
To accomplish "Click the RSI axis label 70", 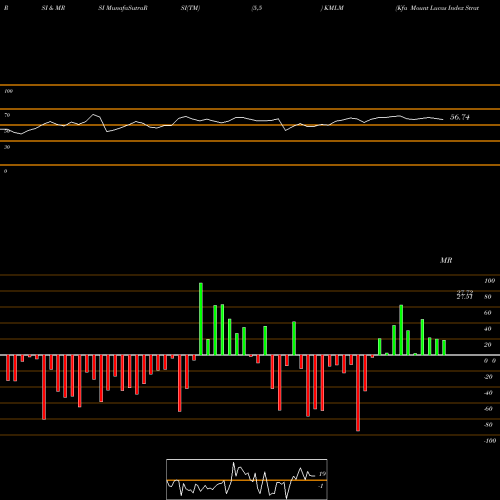I will point(7,115).
